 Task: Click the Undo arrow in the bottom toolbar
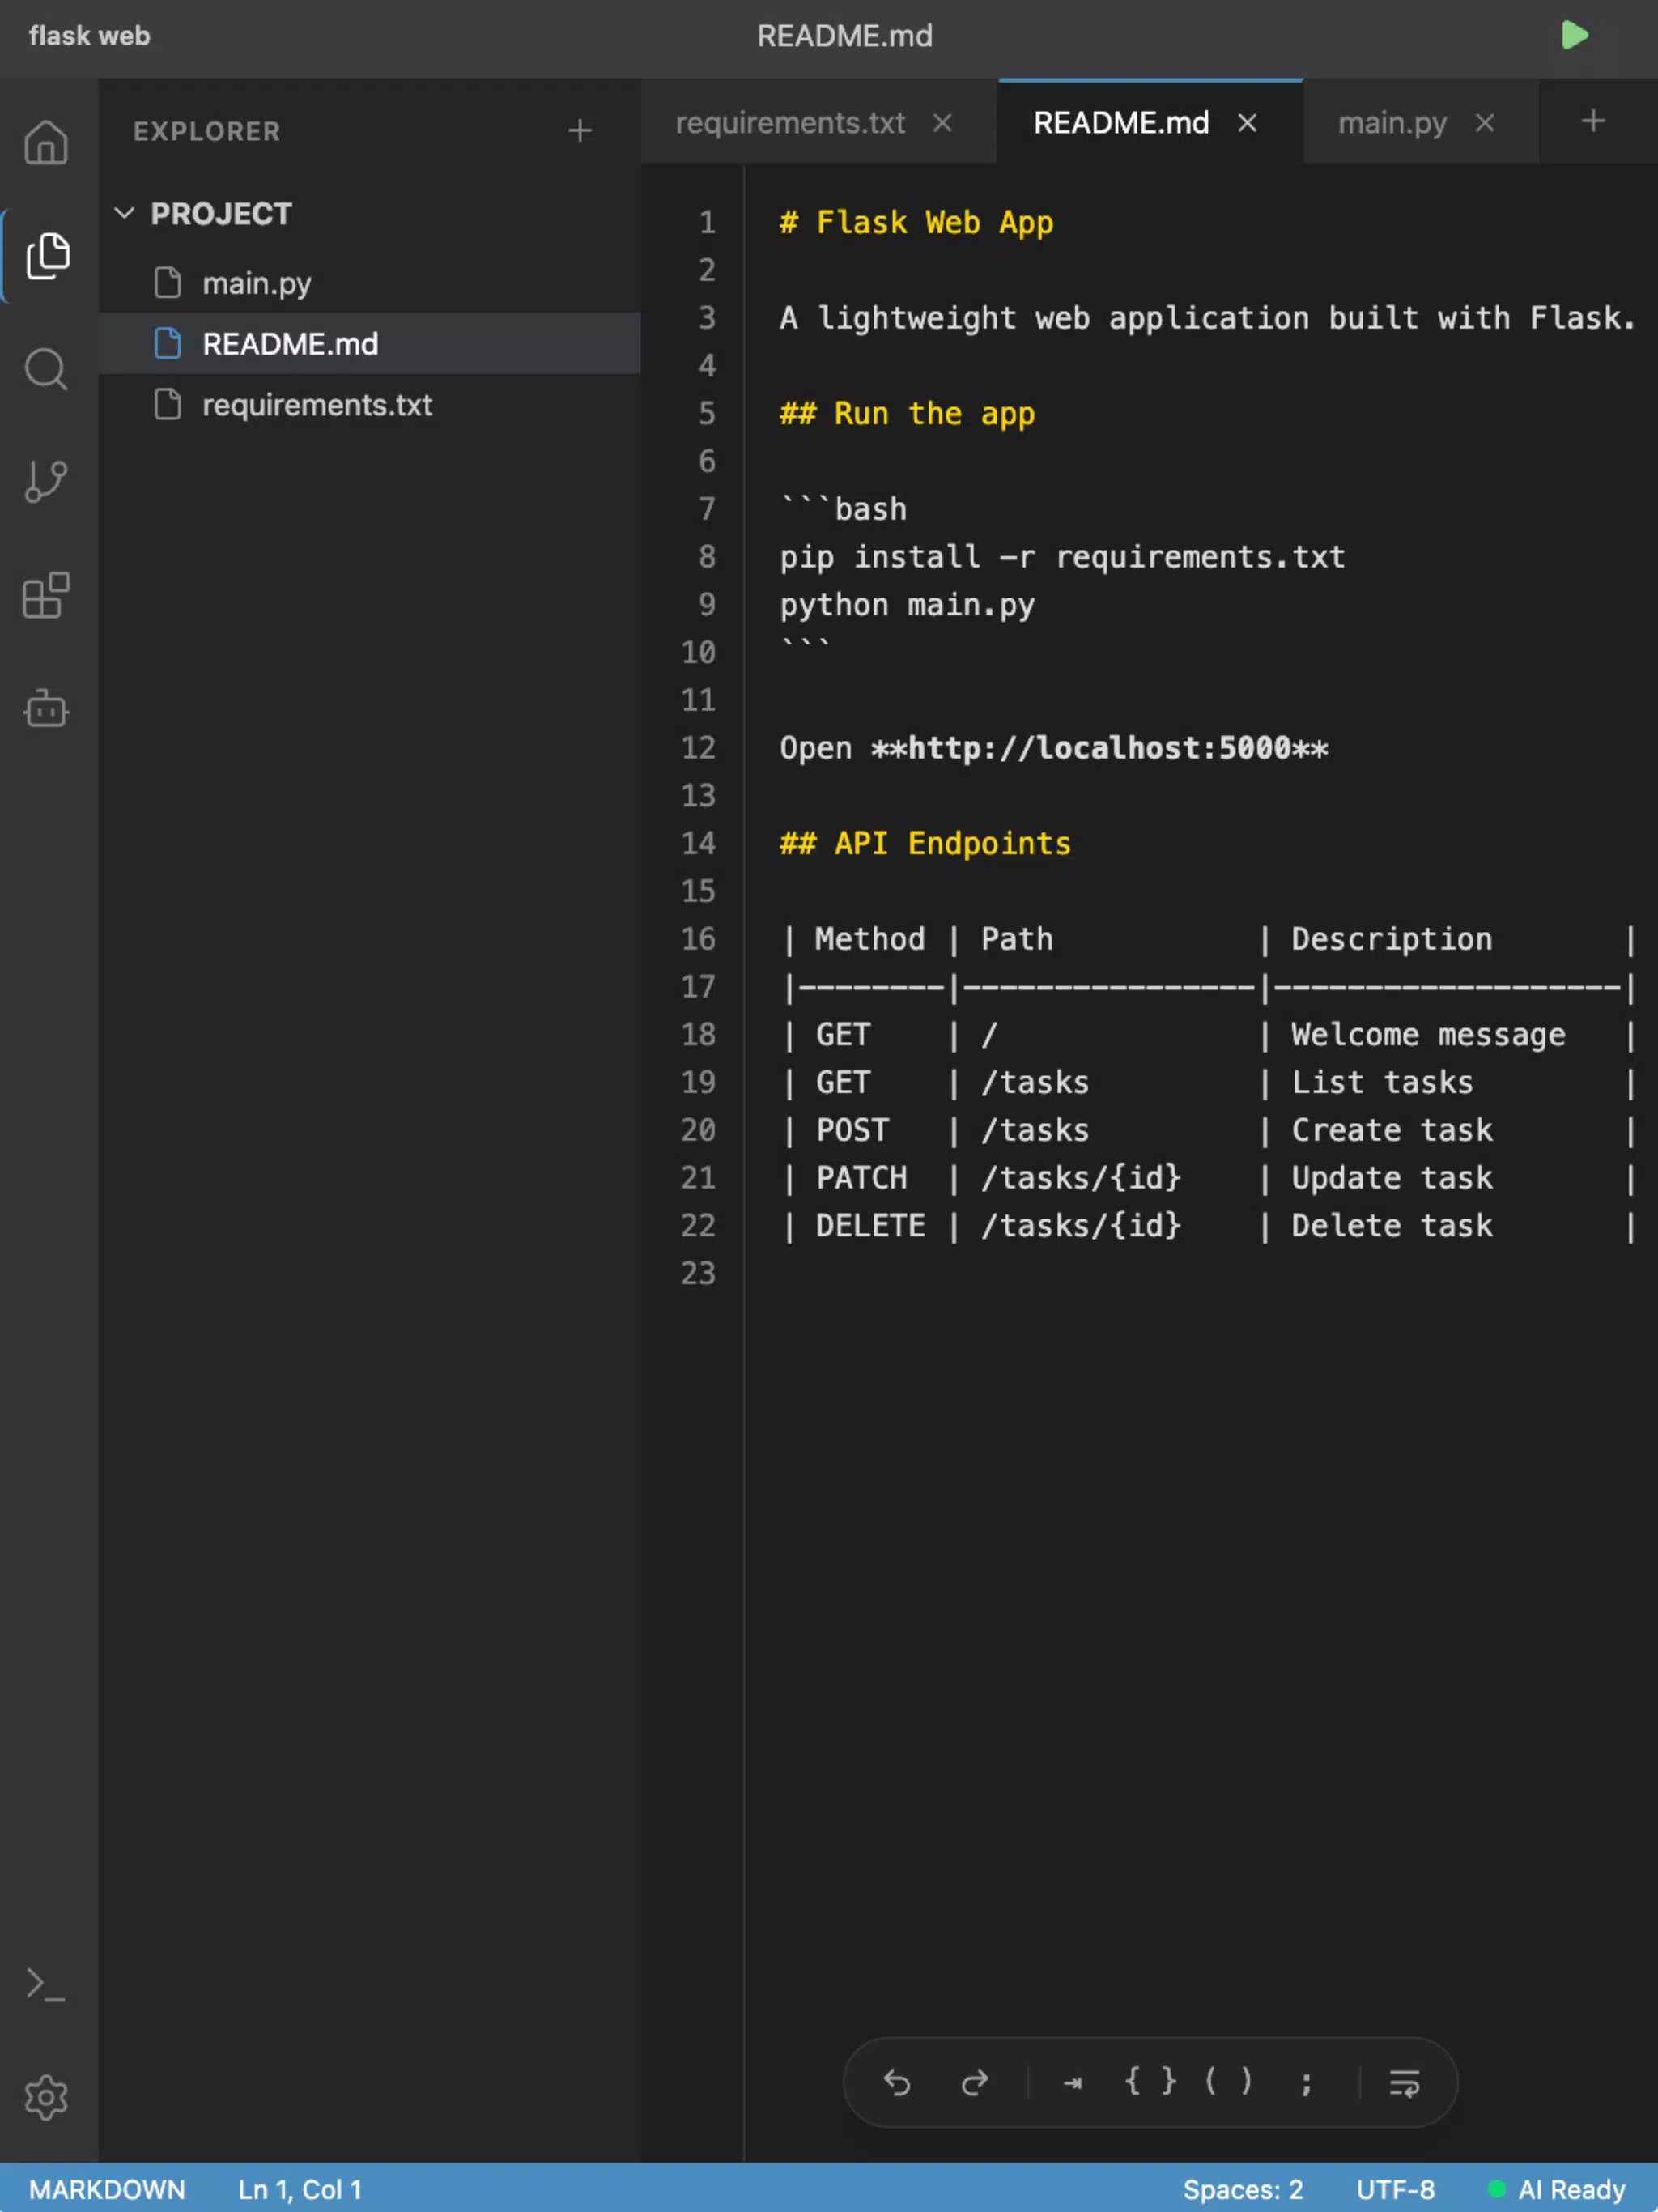(897, 2082)
